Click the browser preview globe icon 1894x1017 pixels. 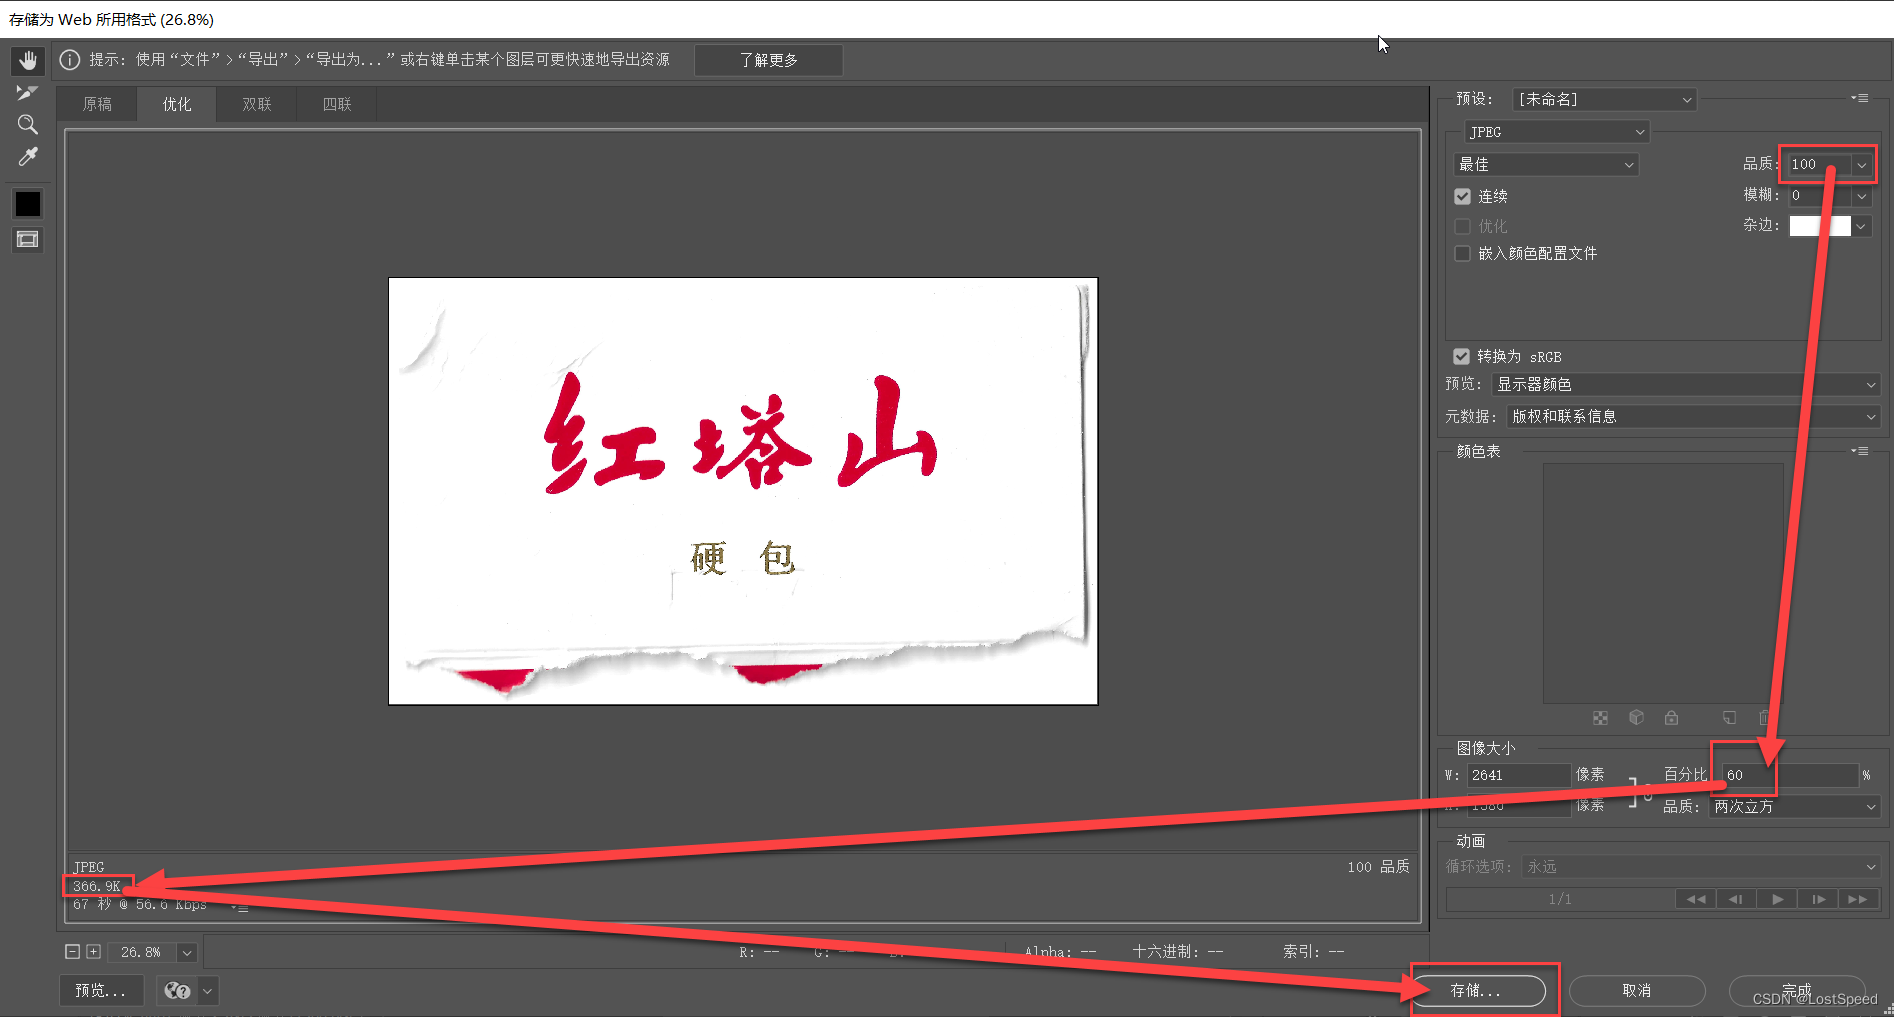pos(177,990)
